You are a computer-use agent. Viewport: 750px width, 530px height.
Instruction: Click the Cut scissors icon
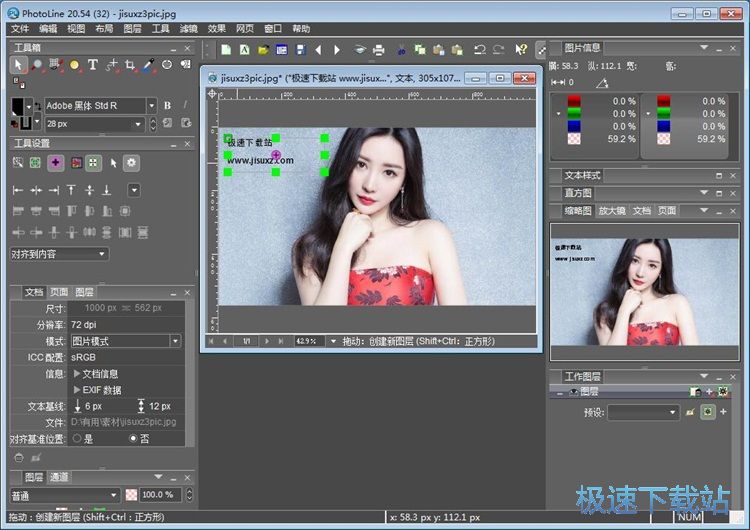pyautogui.click(x=401, y=49)
